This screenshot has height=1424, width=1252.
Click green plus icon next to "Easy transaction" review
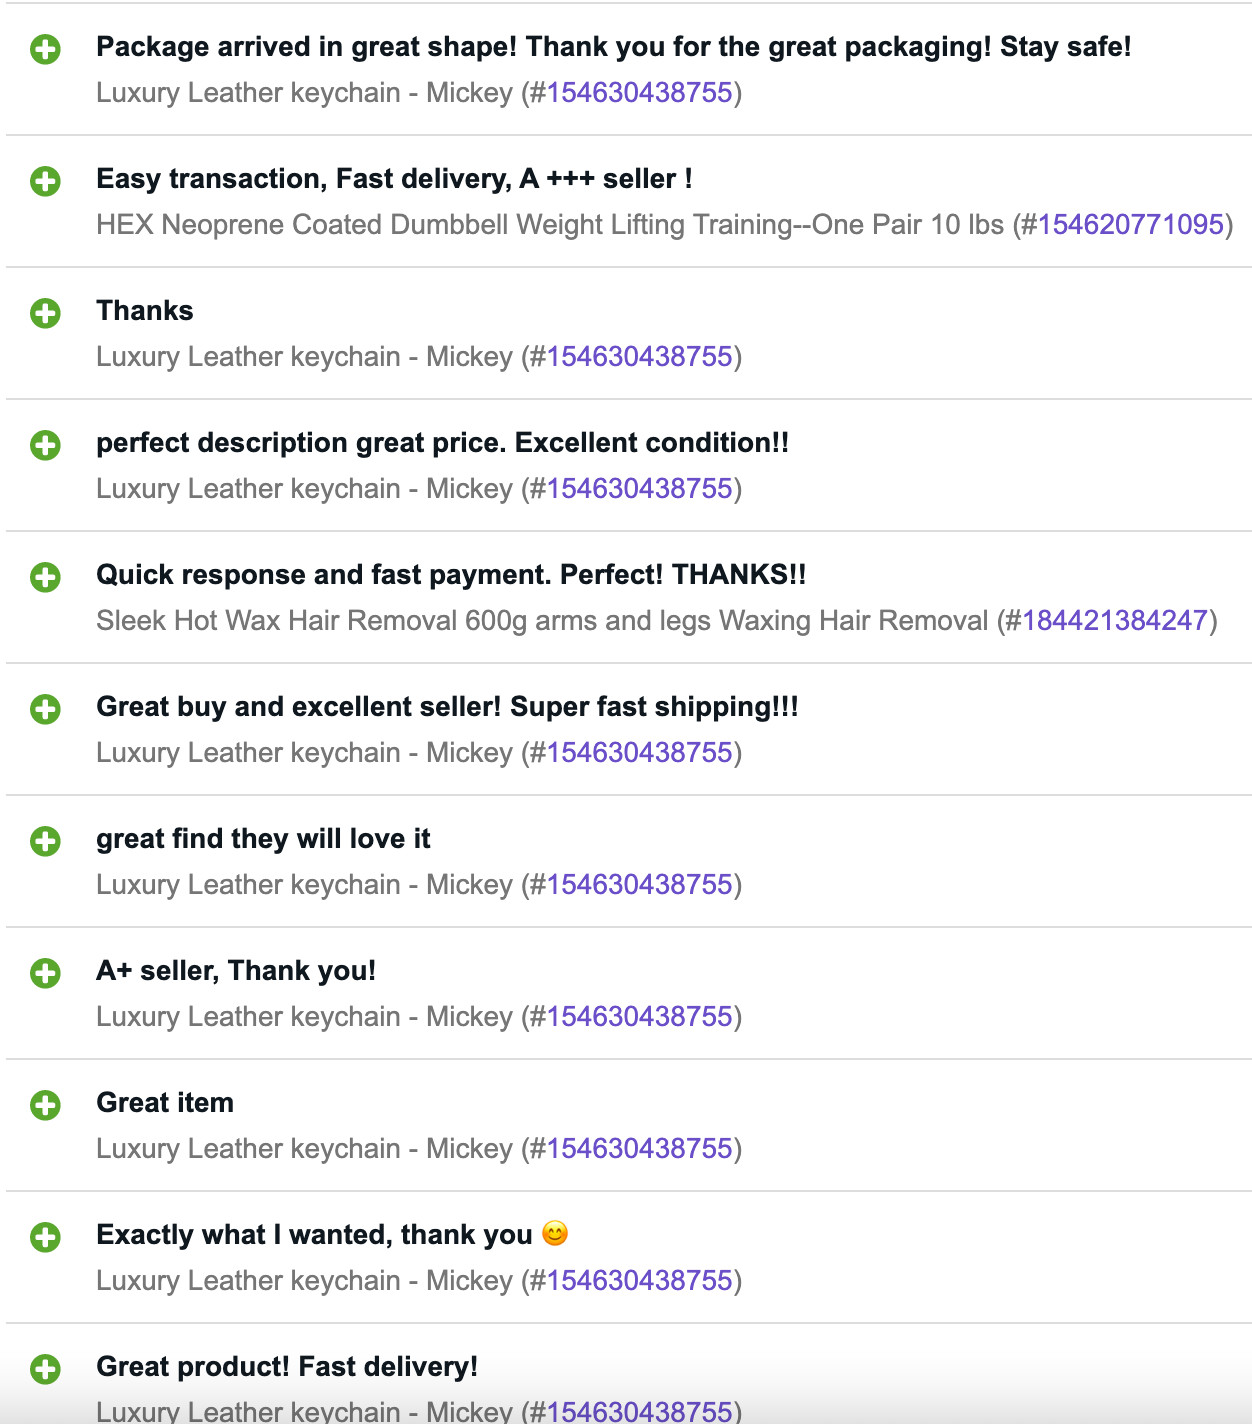point(45,181)
